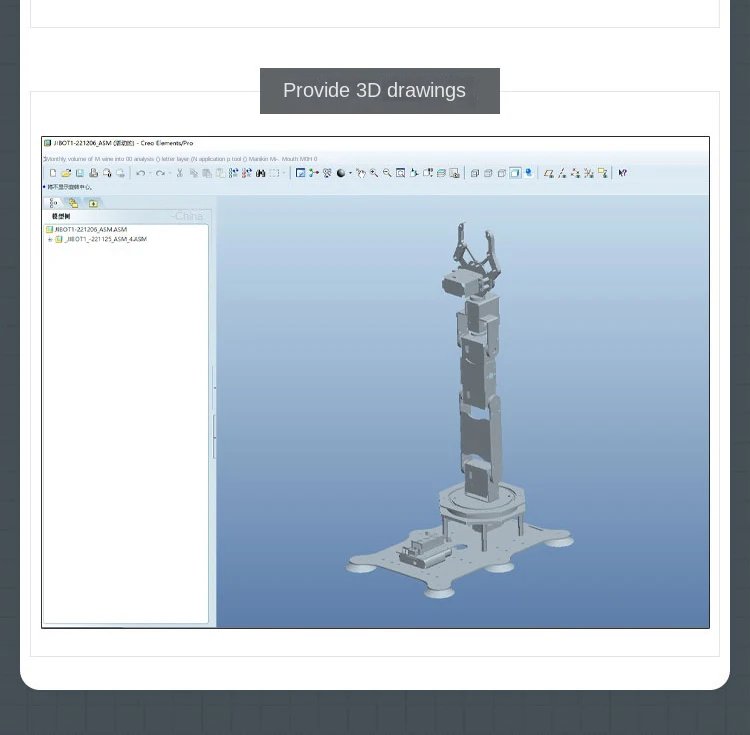Screen dimensions: 750x735
Task: Select JIBOT1-221206_ASM.ASM in the model tree
Action: click(90, 229)
